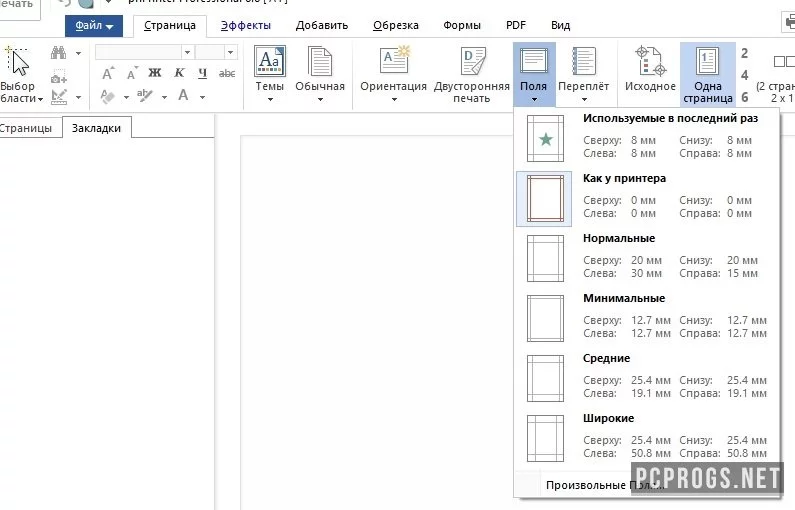This screenshot has width=795, height=510.
Task: Click inside the font name input field
Action: (138, 52)
